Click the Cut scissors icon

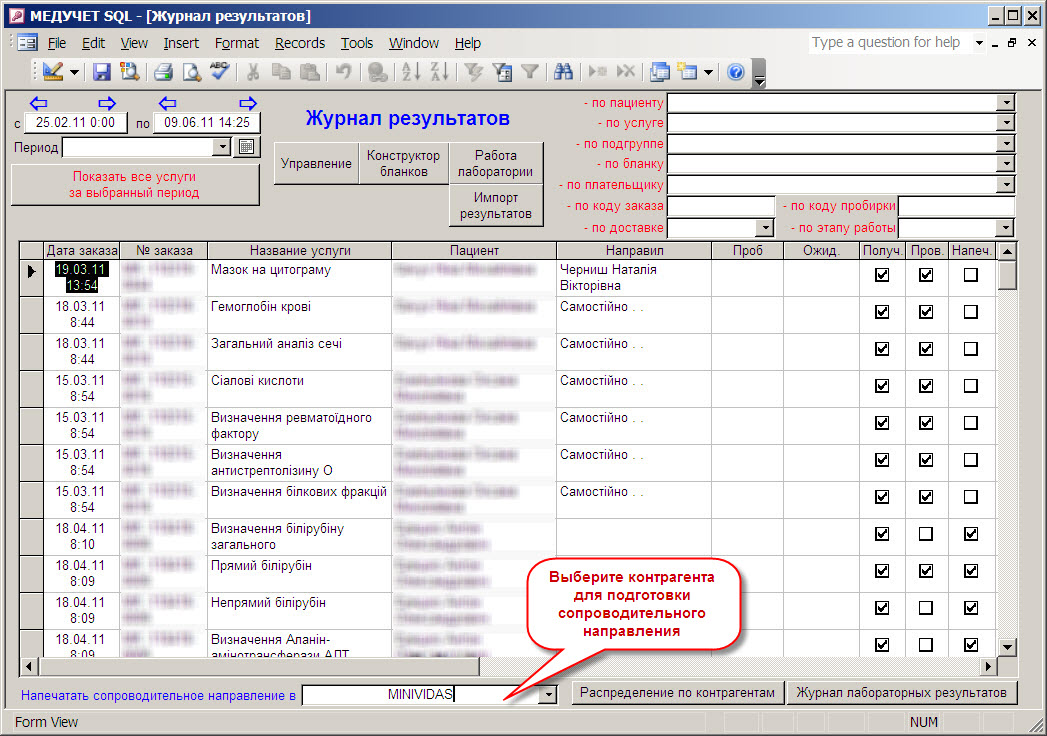[x=253, y=71]
